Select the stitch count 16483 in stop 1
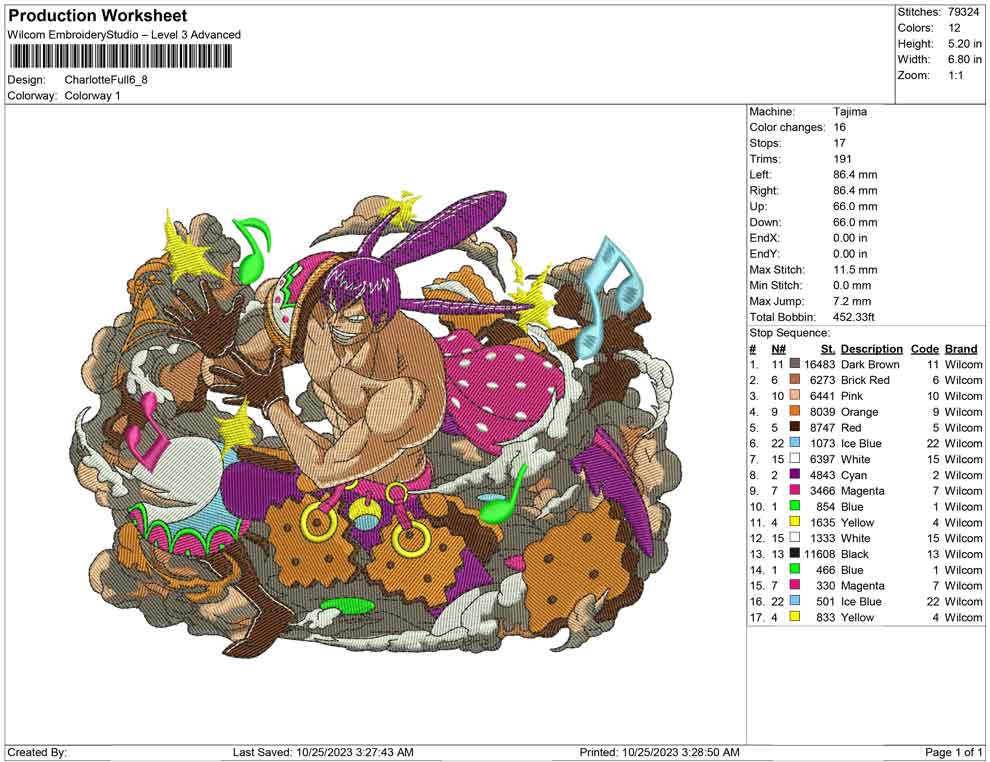Image resolution: width=990 pixels, height=762 pixels. click(819, 364)
